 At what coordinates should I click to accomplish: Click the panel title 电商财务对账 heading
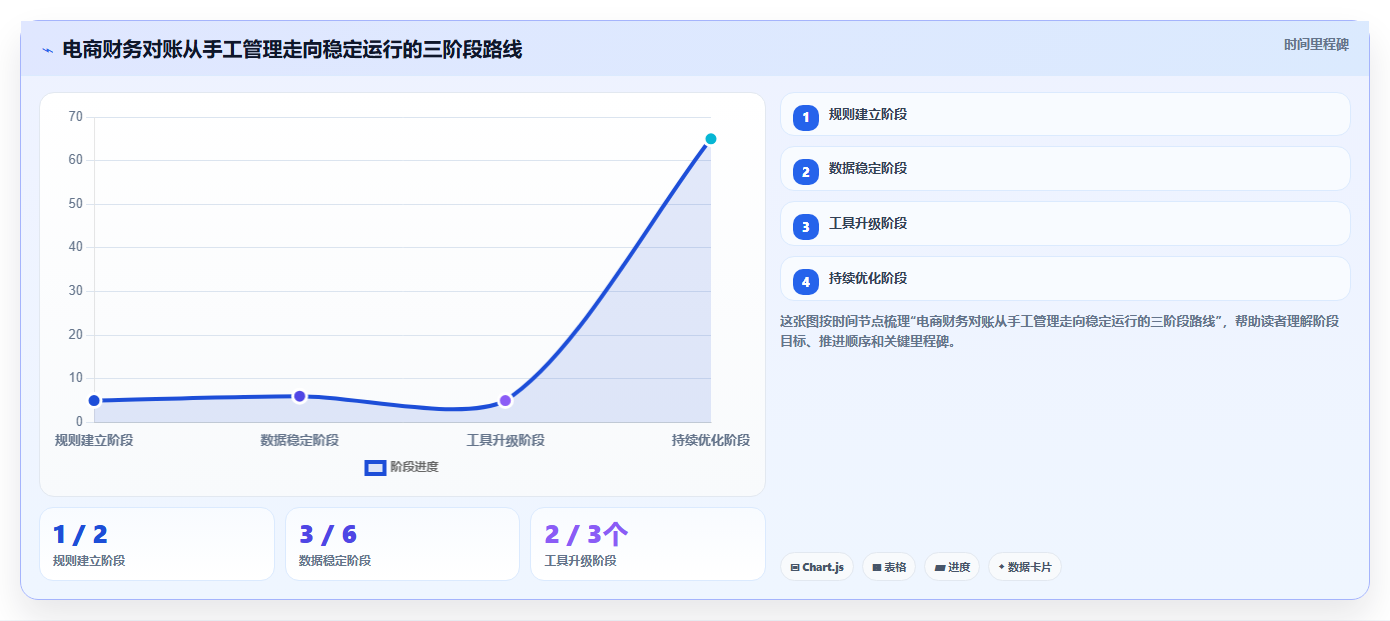tap(292, 49)
